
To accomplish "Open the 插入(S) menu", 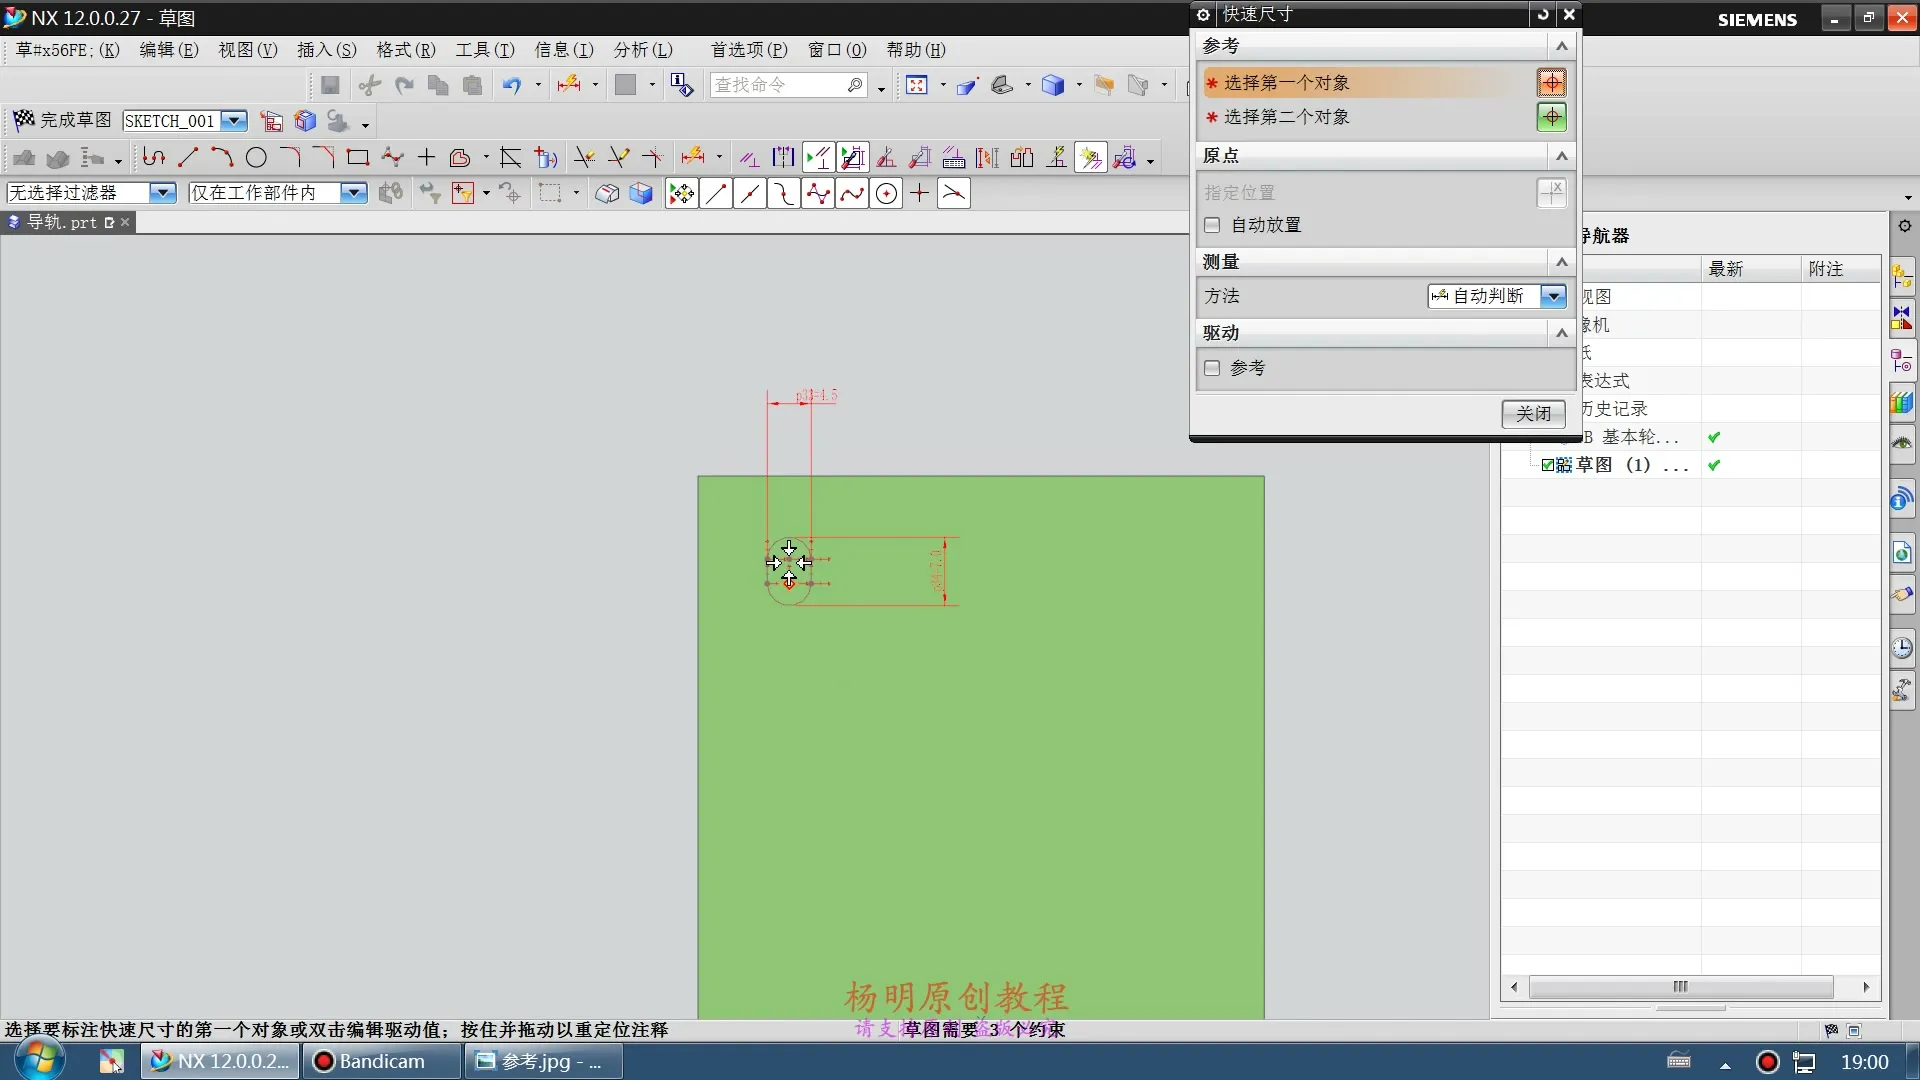I will pos(326,50).
